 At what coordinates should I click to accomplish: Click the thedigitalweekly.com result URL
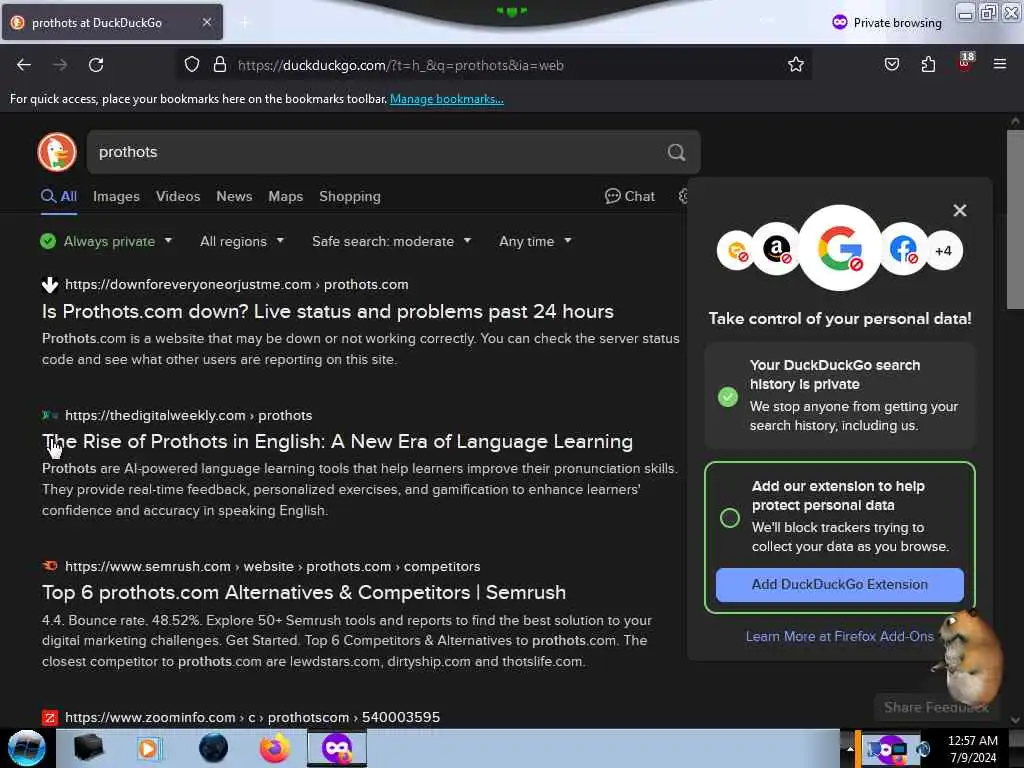[188, 415]
